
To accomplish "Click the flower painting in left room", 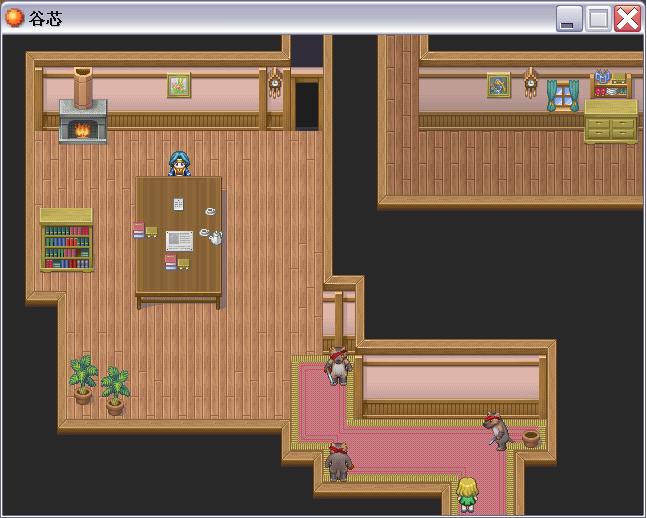I will (x=179, y=85).
